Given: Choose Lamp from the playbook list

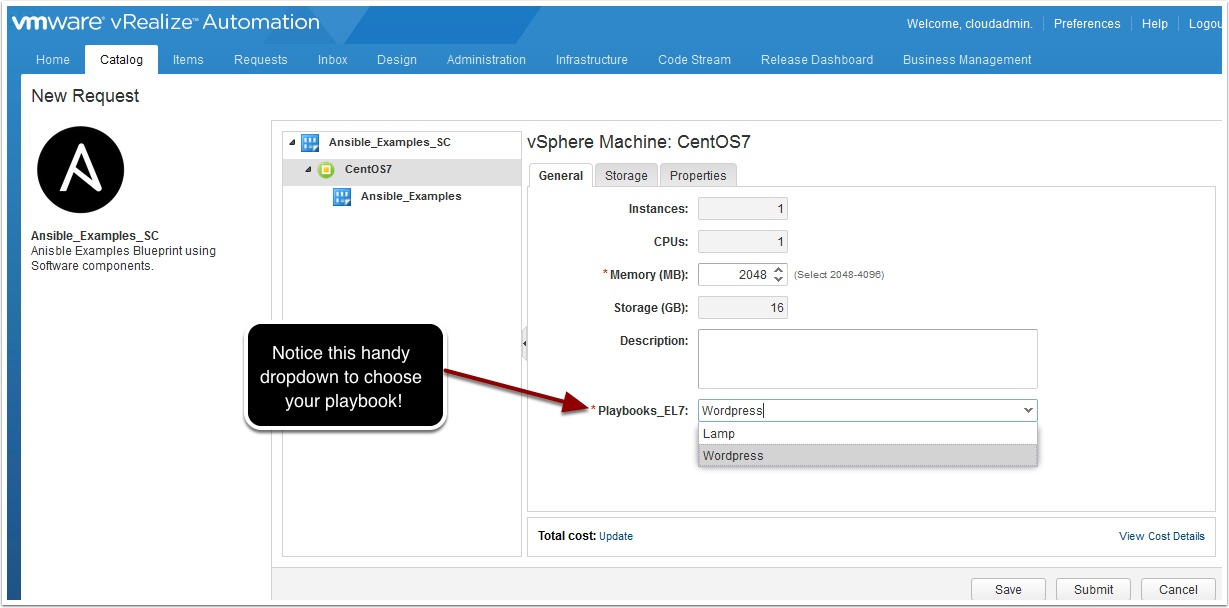Looking at the screenshot, I should click(868, 434).
